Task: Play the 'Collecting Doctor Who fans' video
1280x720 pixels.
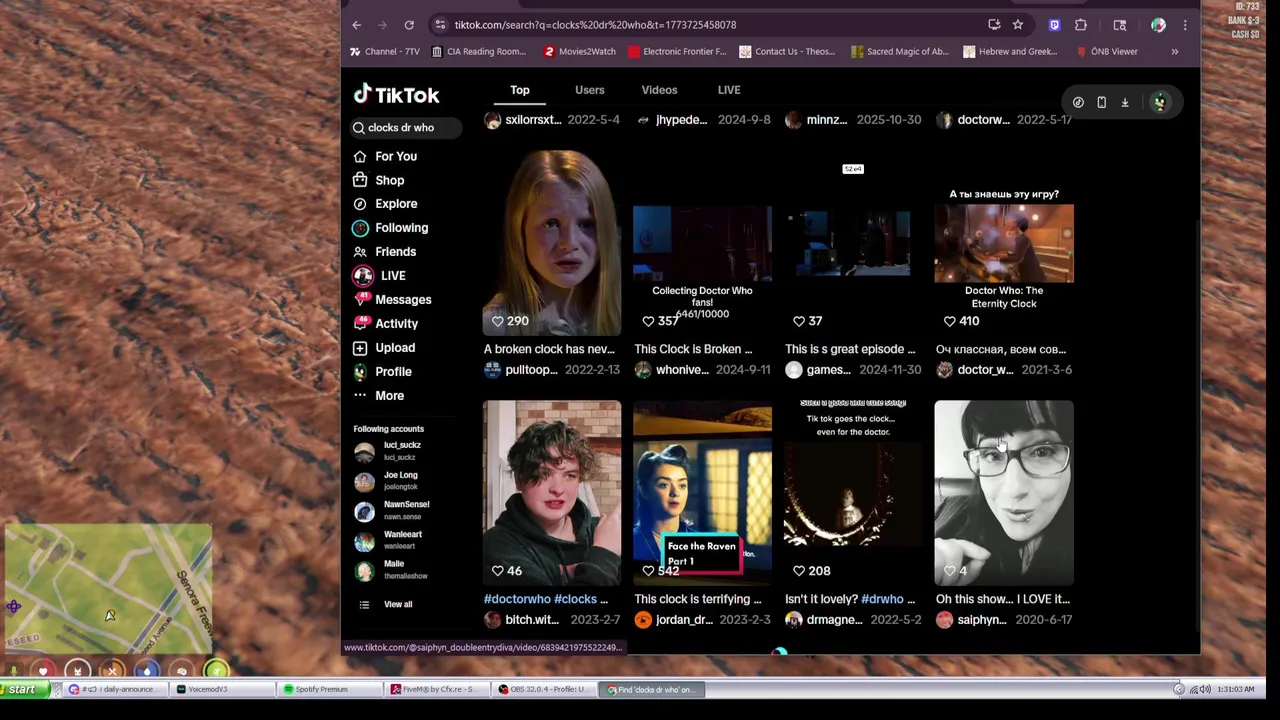Action: point(702,243)
